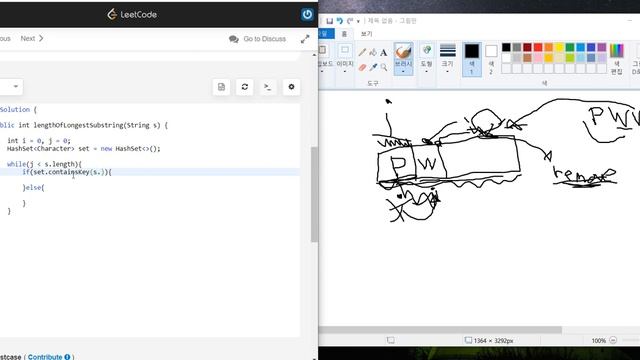Switch to the Home tab in Paint

(x=344, y=33)
